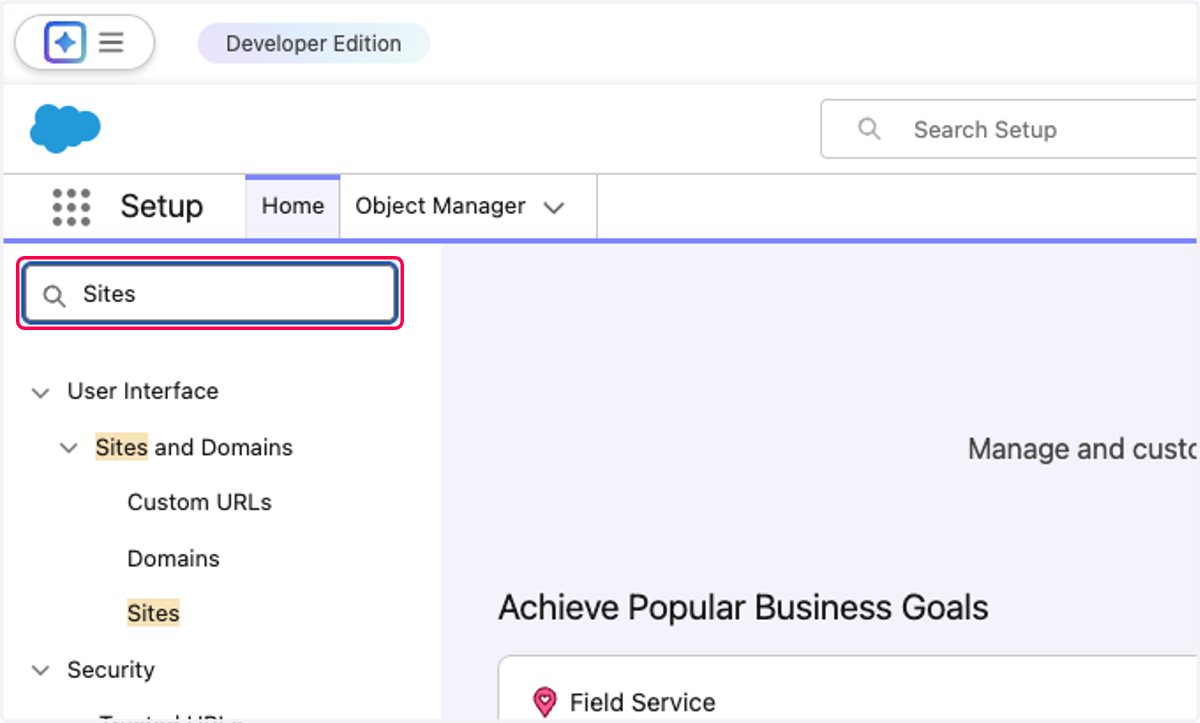Focus the Search Setup field

1010,129
